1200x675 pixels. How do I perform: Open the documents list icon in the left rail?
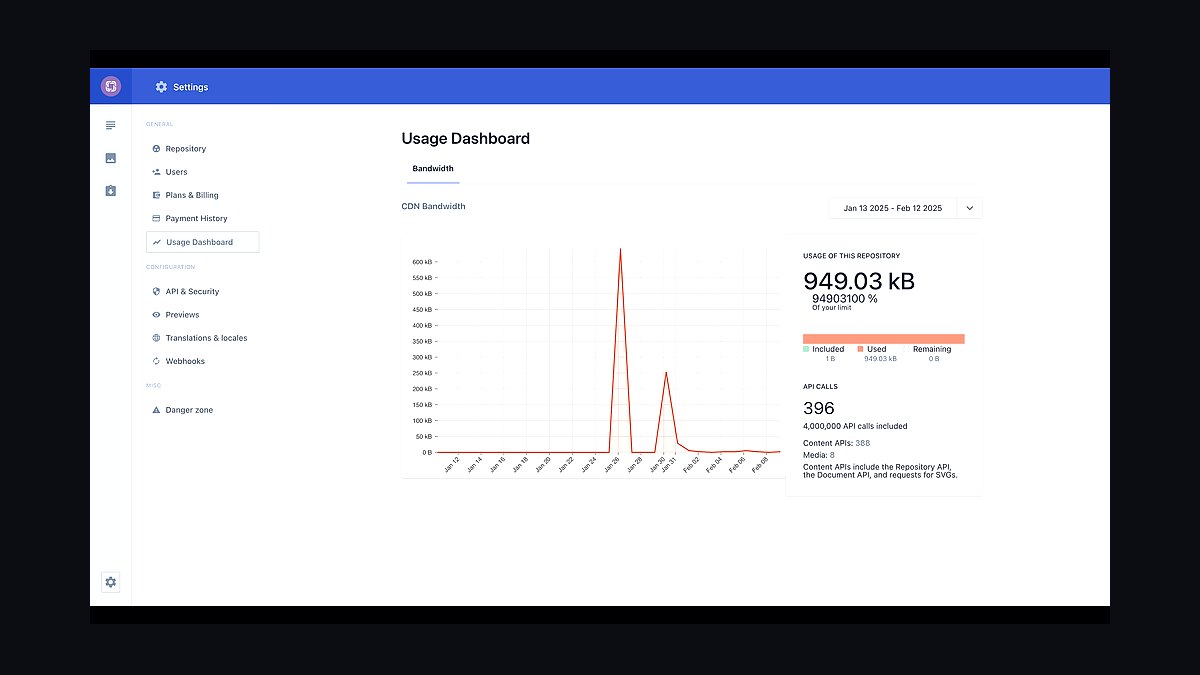(110, 125)
